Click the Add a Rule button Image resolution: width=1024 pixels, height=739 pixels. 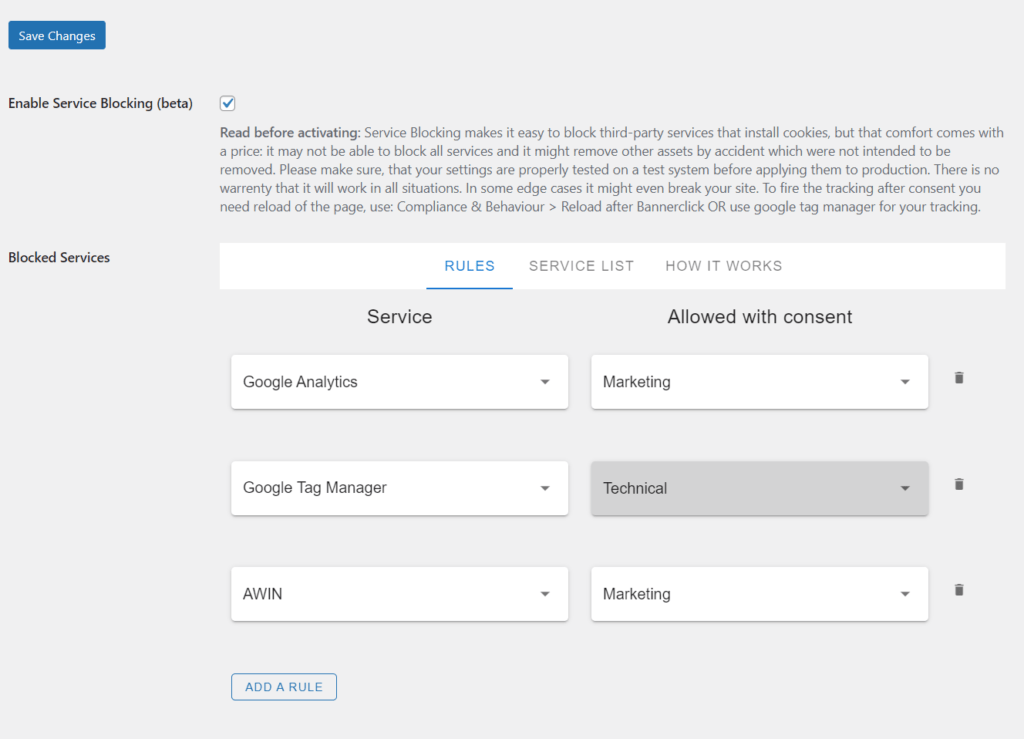[x=284, y=687]
